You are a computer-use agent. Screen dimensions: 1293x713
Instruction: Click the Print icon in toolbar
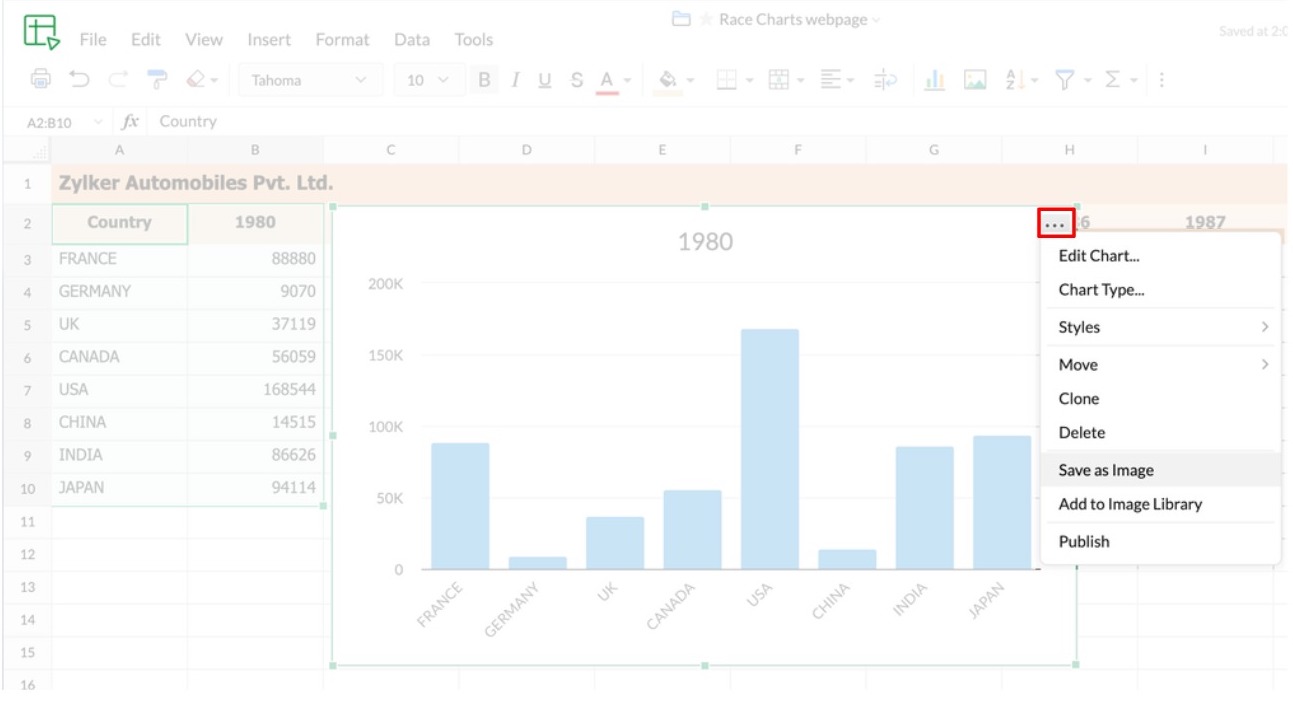point(41,80)
